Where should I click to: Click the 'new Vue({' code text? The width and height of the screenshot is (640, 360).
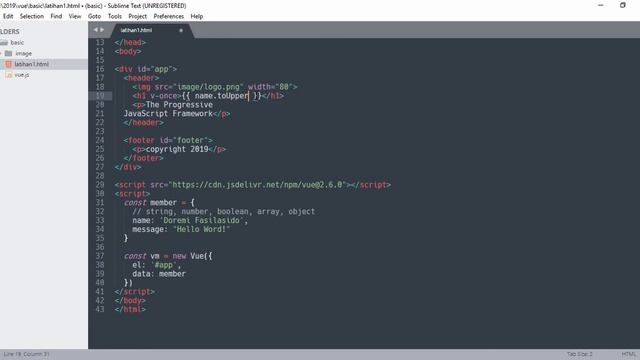coord(192,256)
